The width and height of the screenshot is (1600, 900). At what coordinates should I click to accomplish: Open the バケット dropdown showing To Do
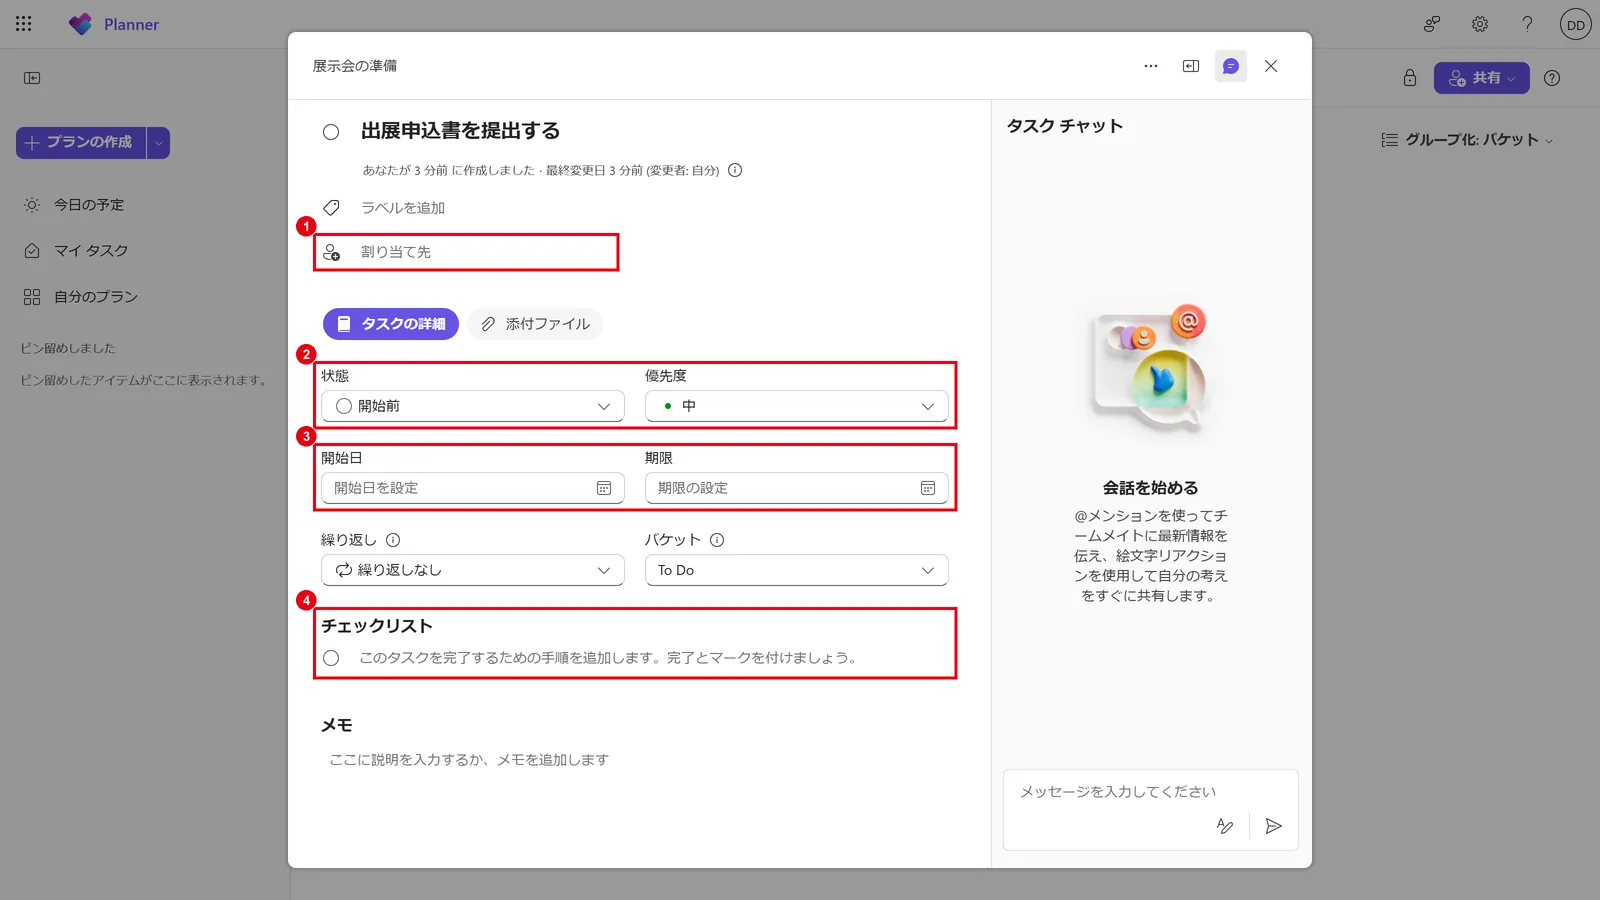point(797,570)
